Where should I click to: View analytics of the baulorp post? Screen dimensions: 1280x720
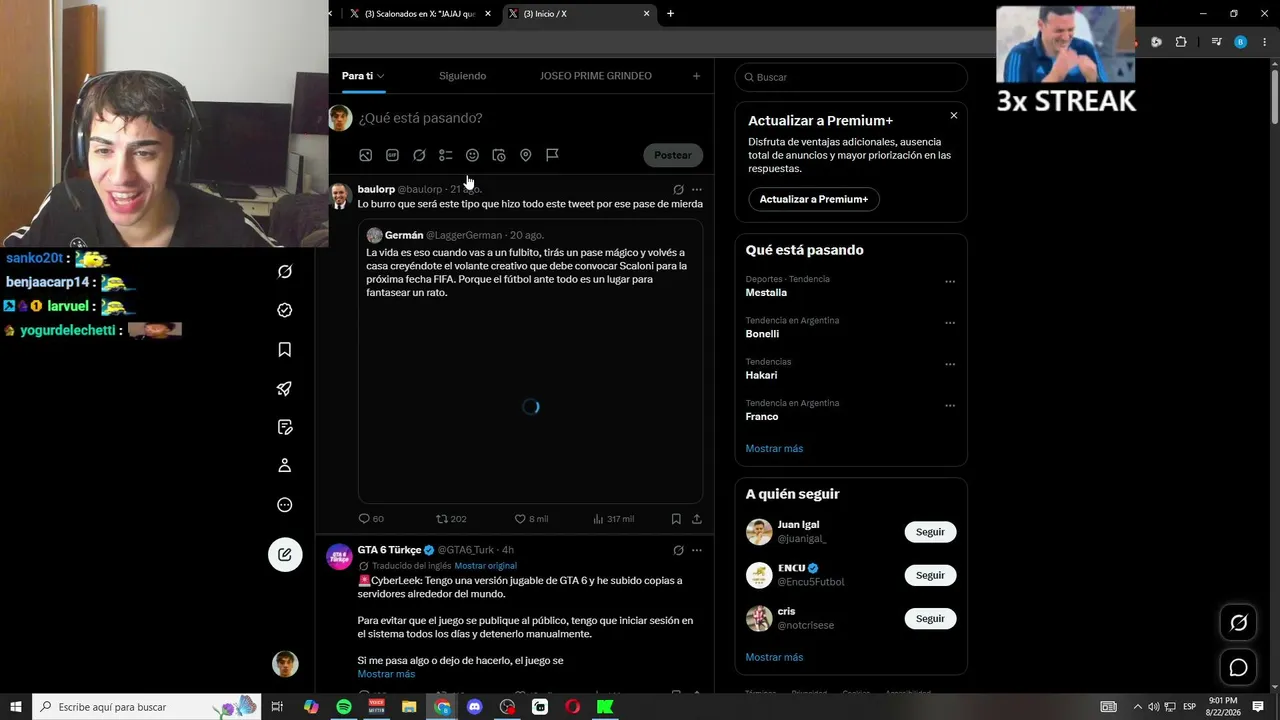[614, 519]
